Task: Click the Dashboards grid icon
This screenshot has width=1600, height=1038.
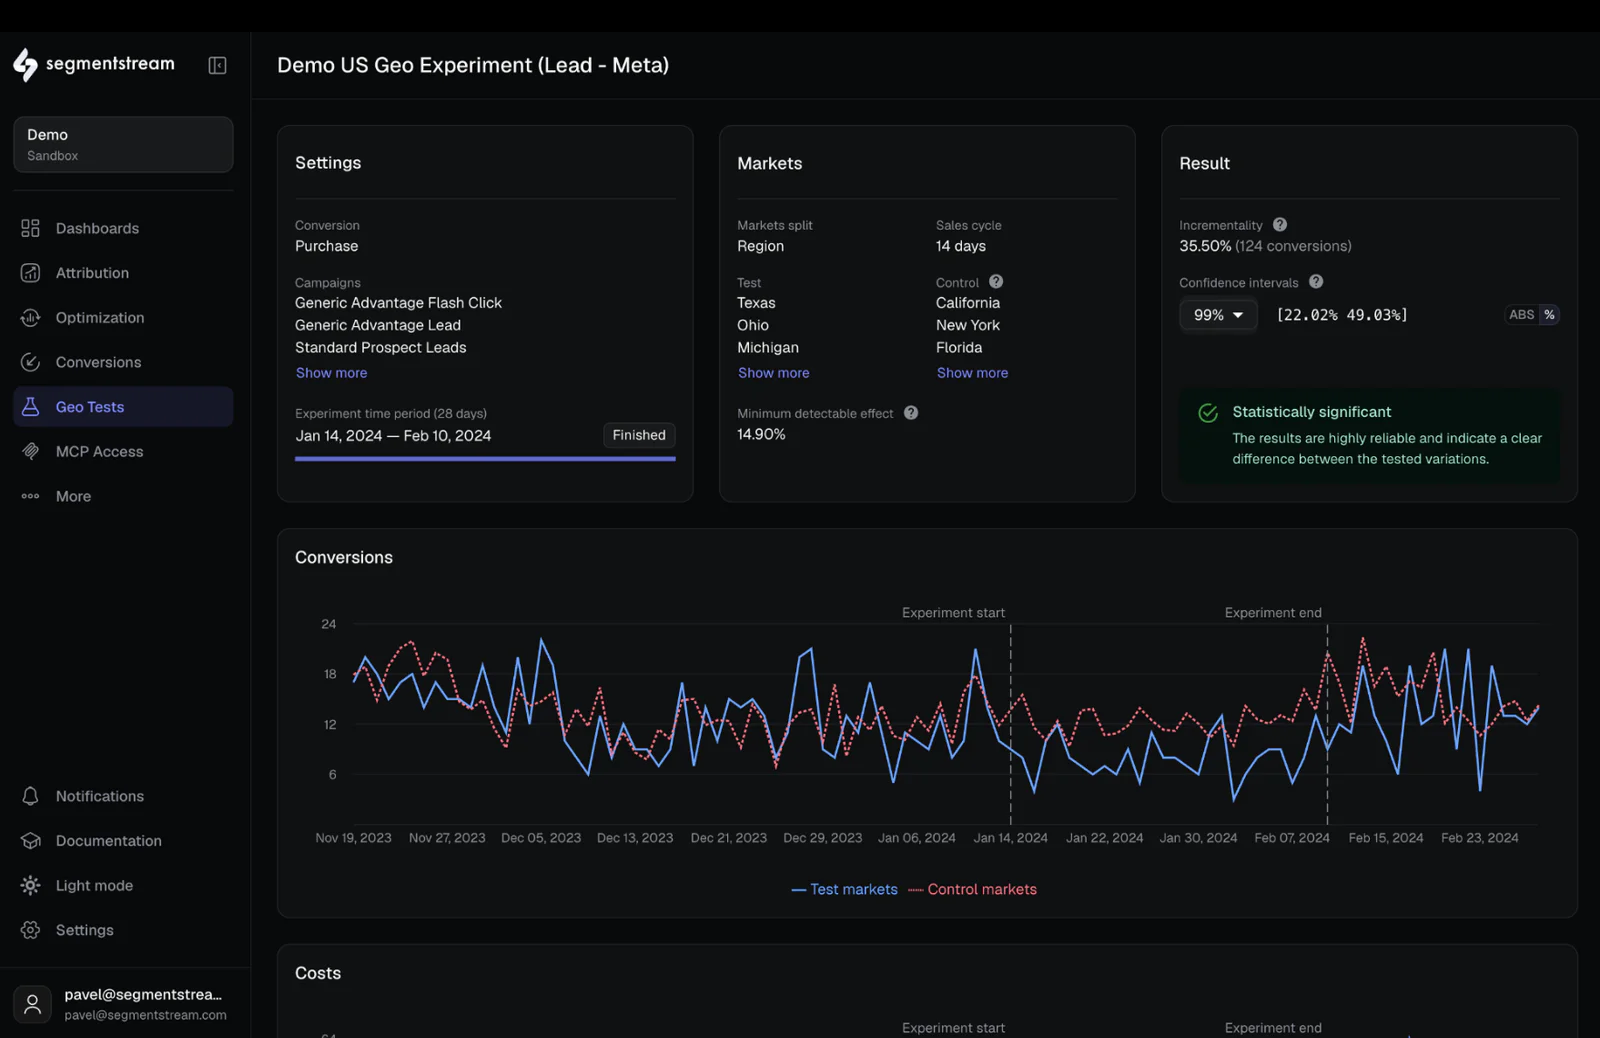Action: click(30, 228)
